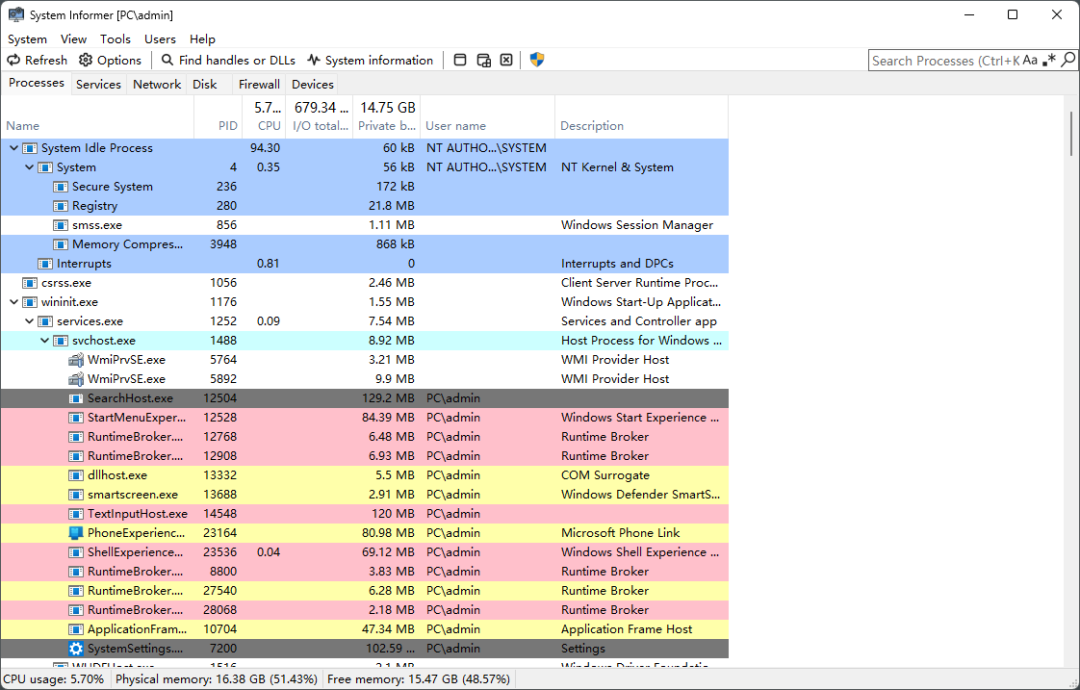Collapse the services.exe tree node
Image resolution: width=1080 pixels, height=690 pixels.
pyautogui.click(x=29, y=321)
